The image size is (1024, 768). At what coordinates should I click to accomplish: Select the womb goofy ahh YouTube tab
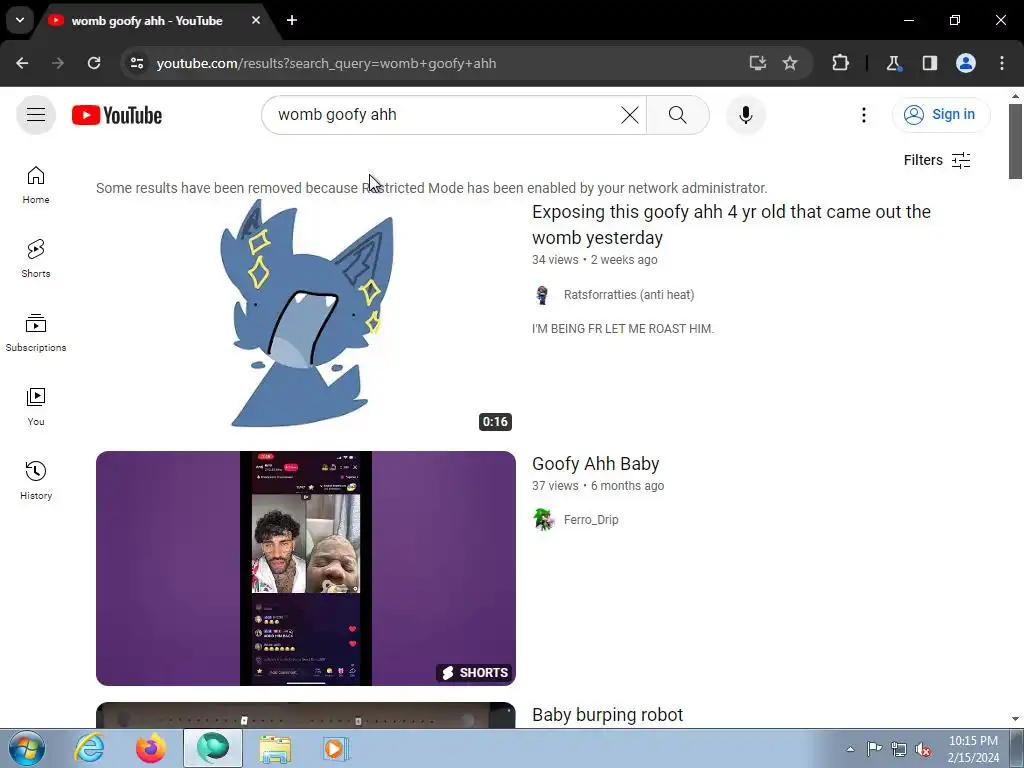click(147, 21)
